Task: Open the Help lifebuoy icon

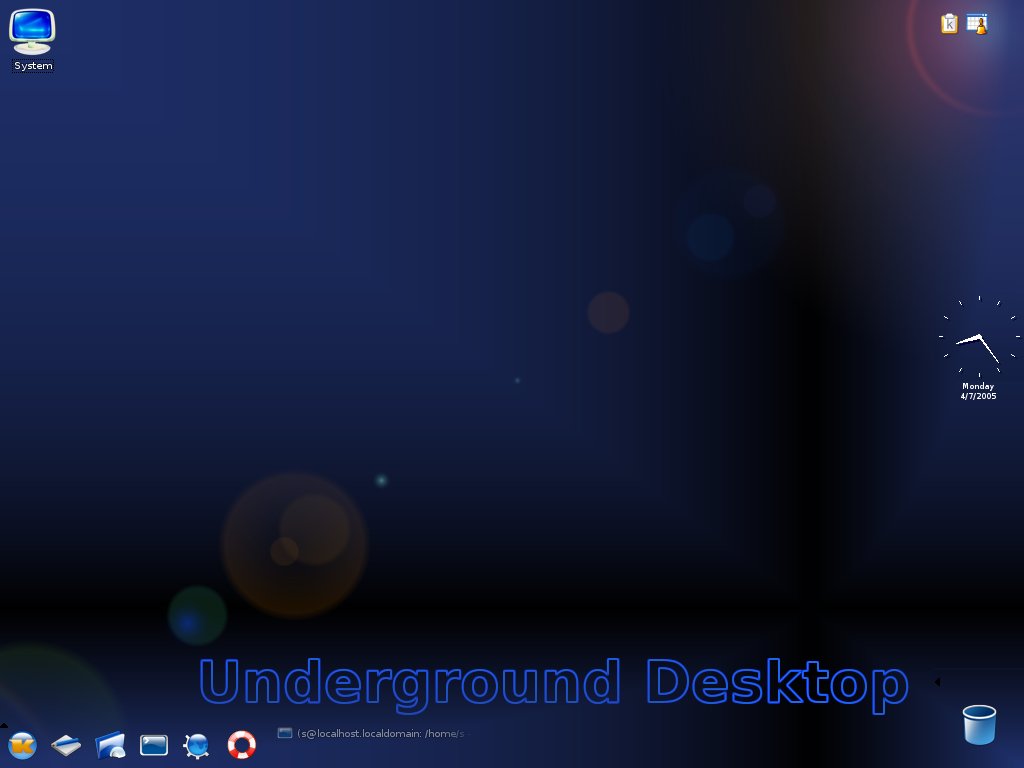Action: click(x=242, y=744)
